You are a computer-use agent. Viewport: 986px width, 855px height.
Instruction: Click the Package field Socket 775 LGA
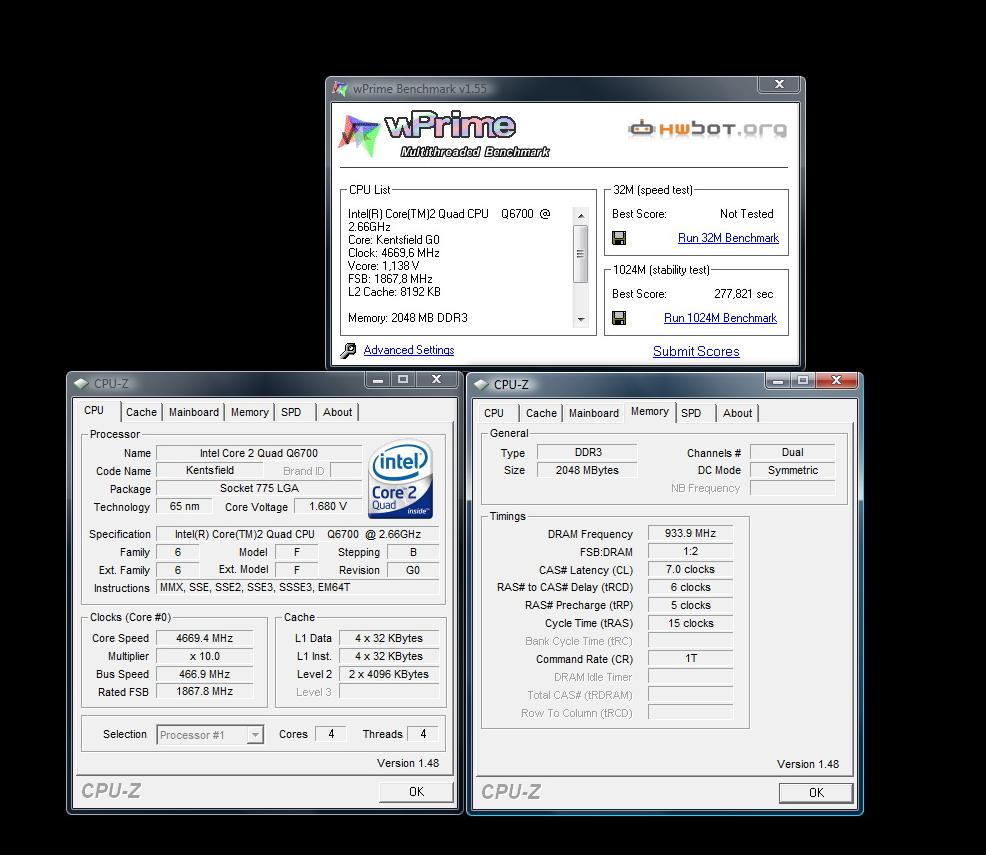point(259,488)
